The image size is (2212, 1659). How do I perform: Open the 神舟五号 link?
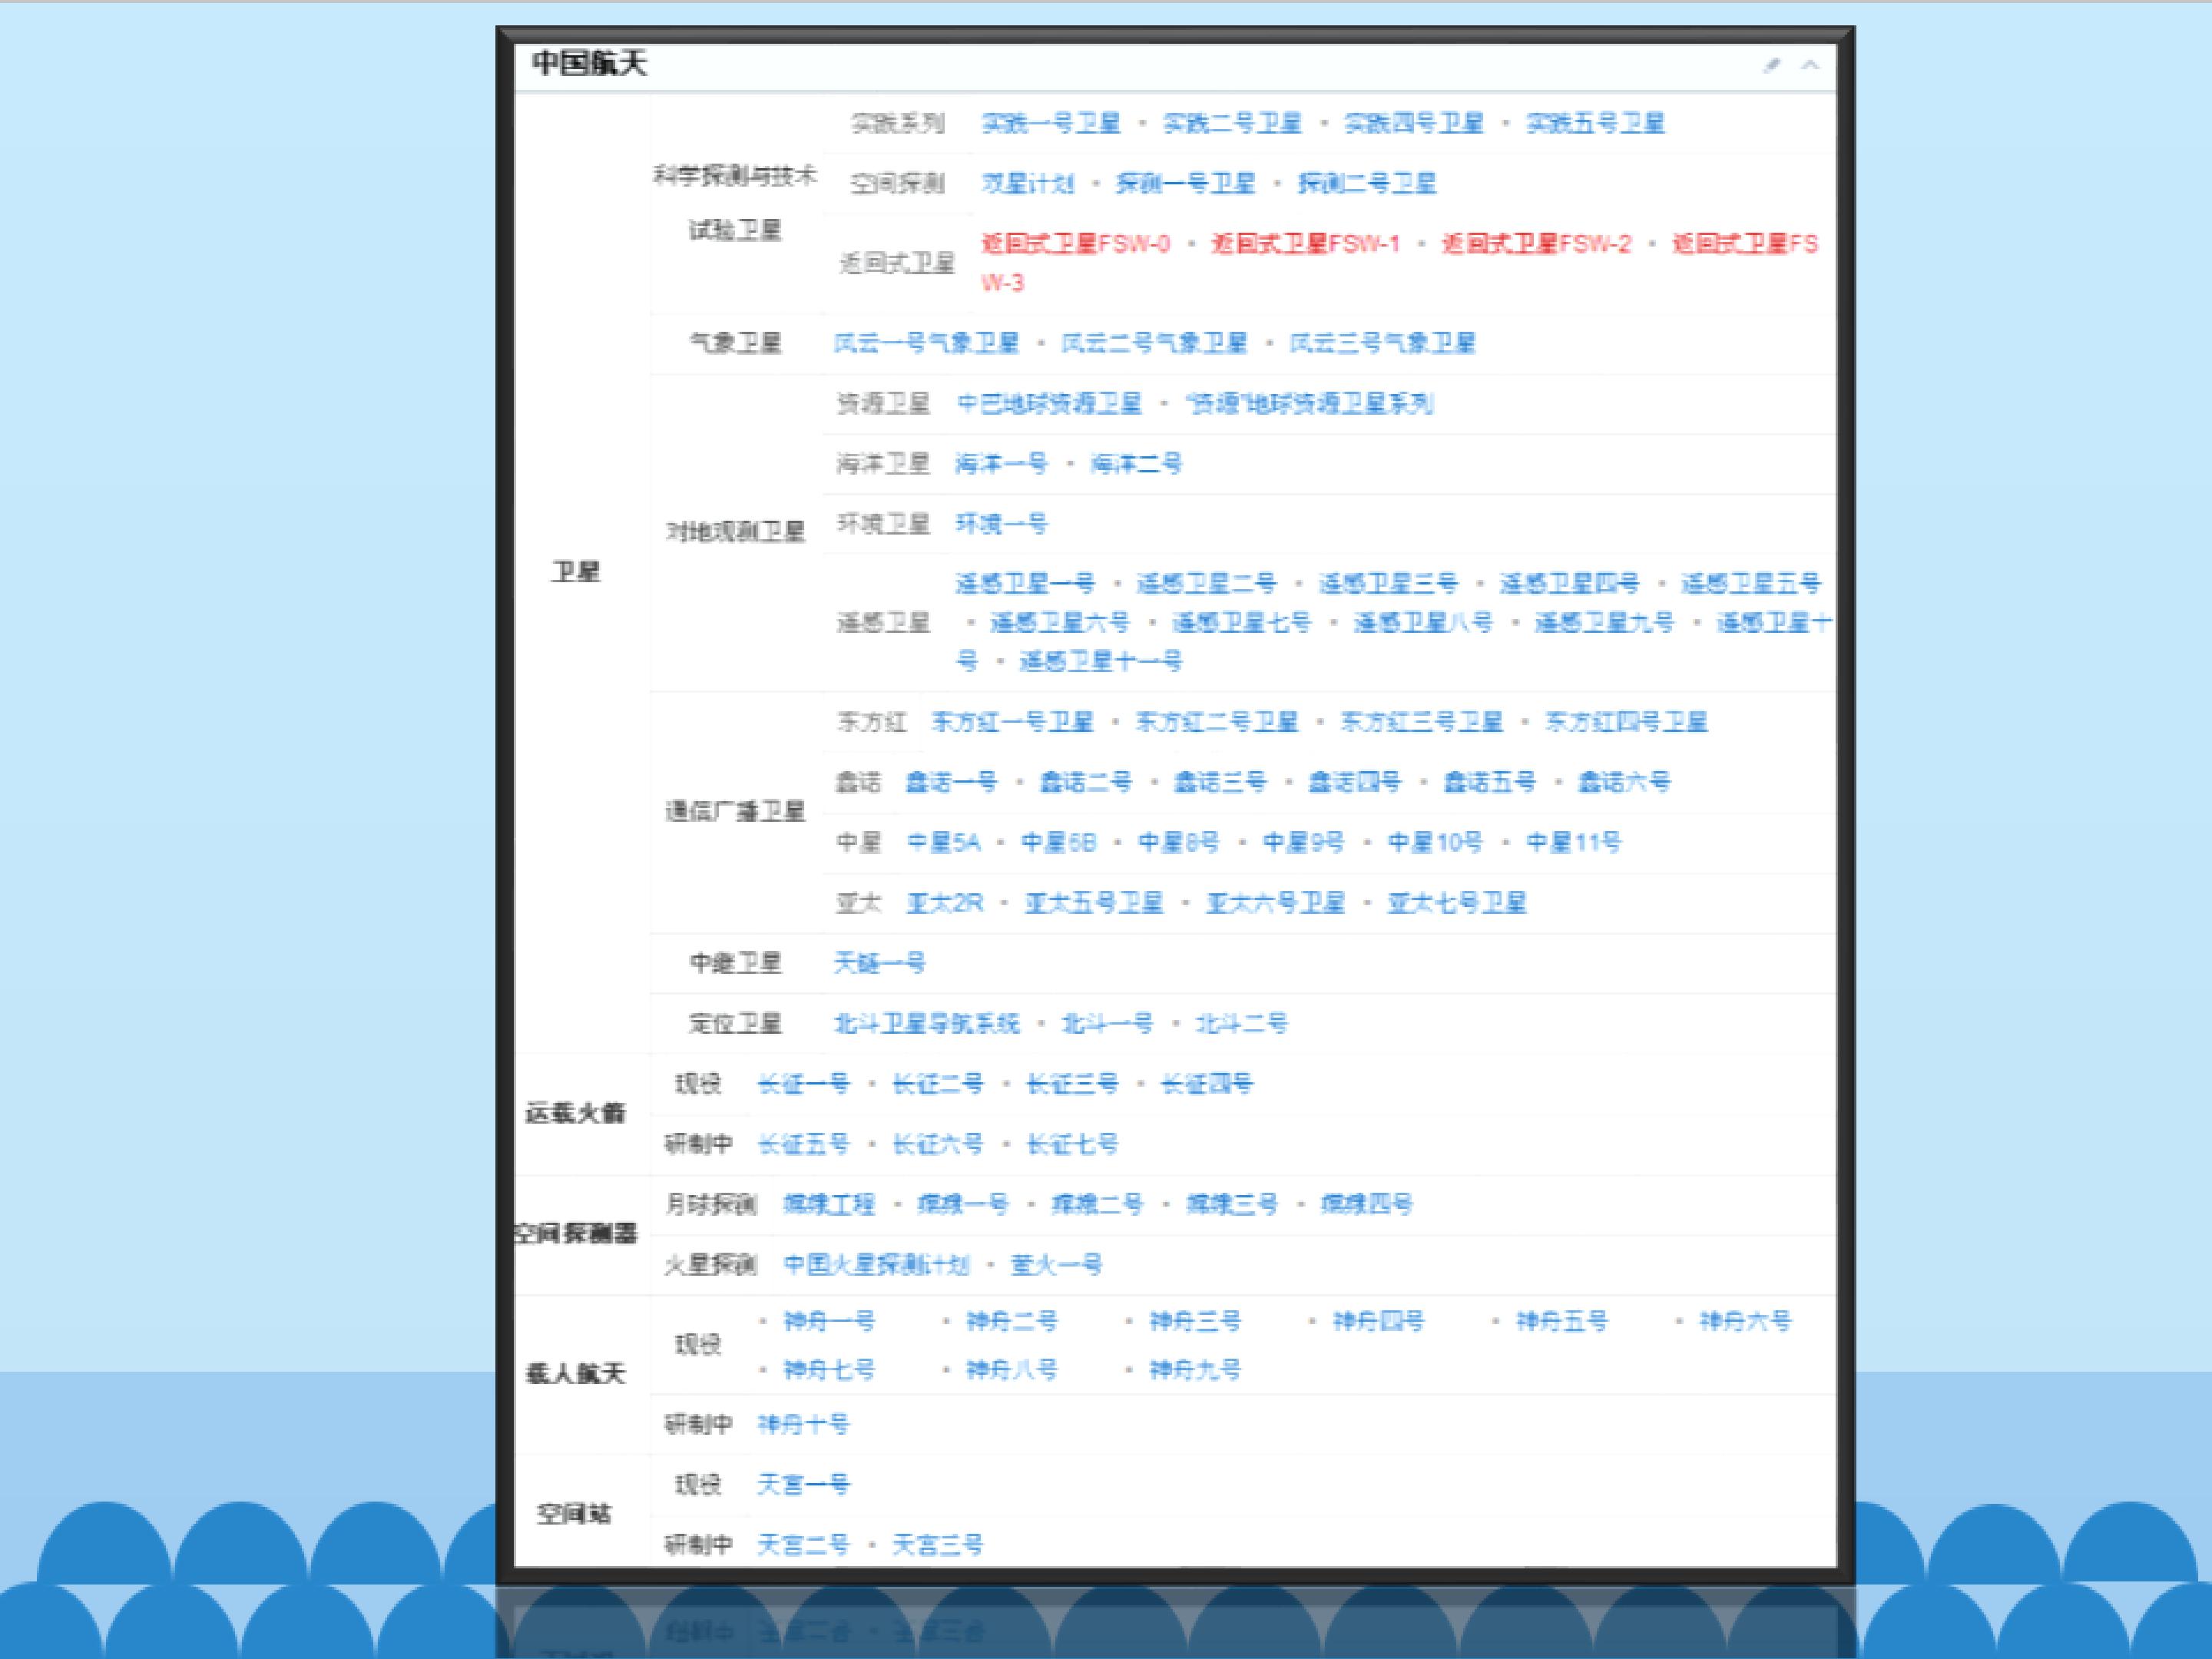1562,1322
